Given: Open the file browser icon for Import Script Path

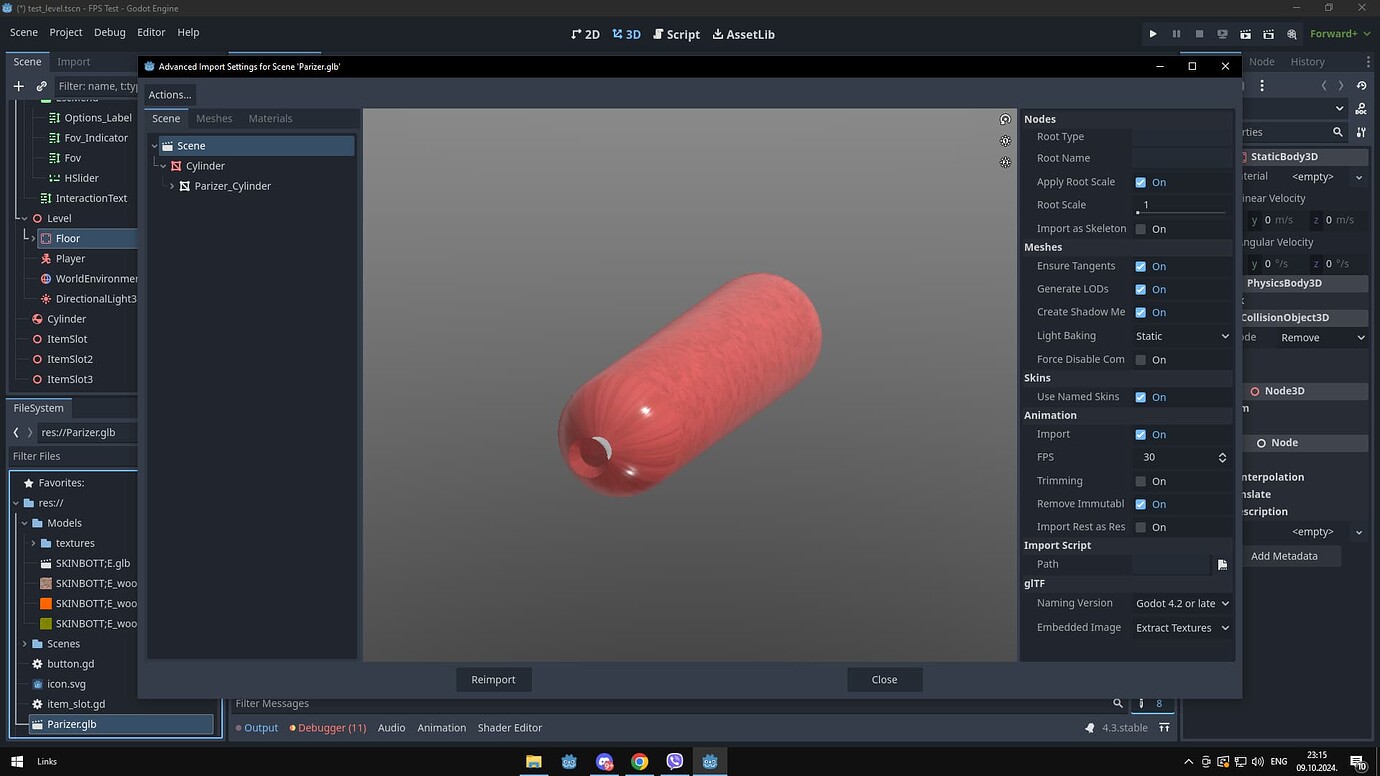Looking at the screenshot, I should coord(1221,564).
